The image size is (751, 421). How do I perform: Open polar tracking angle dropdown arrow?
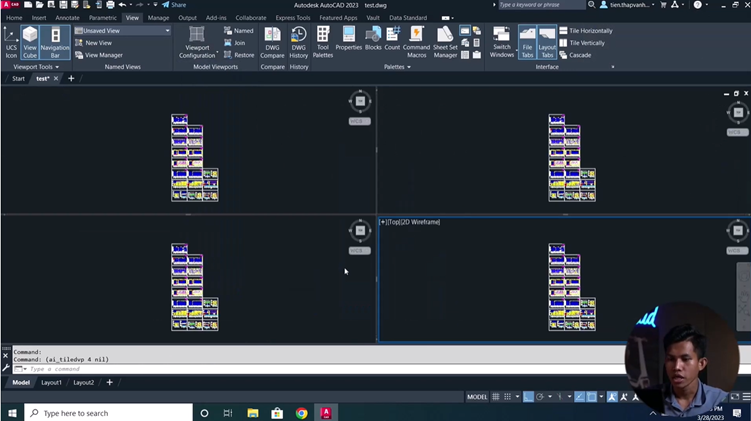[x=550, y=397]
